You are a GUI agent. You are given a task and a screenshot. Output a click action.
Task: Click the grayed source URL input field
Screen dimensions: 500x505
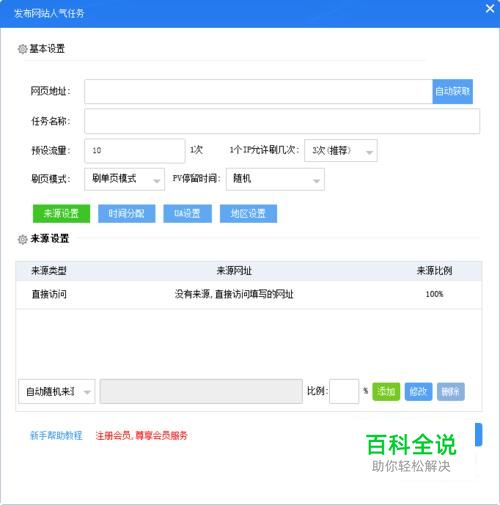pos(201,392)
